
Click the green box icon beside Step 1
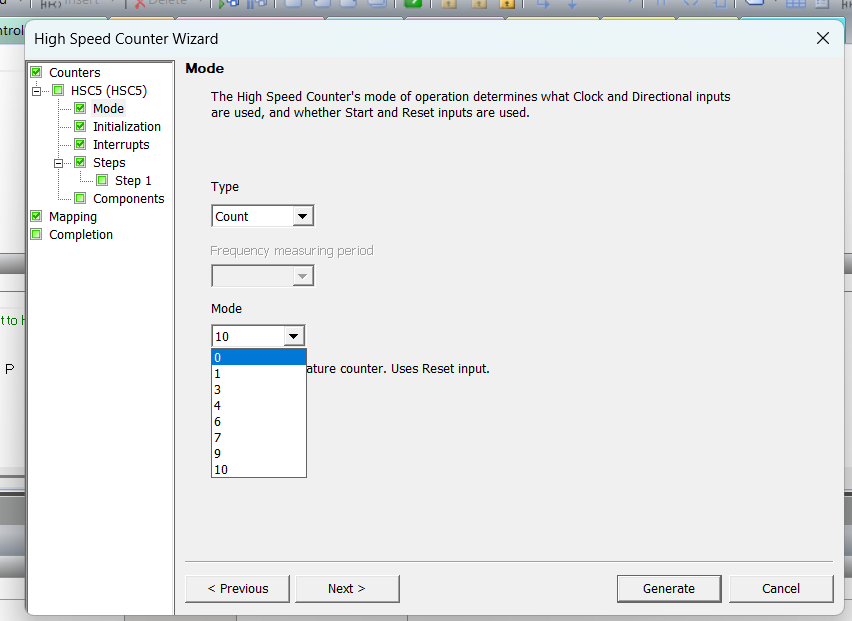pyautogui.click(x=102, y=180)
